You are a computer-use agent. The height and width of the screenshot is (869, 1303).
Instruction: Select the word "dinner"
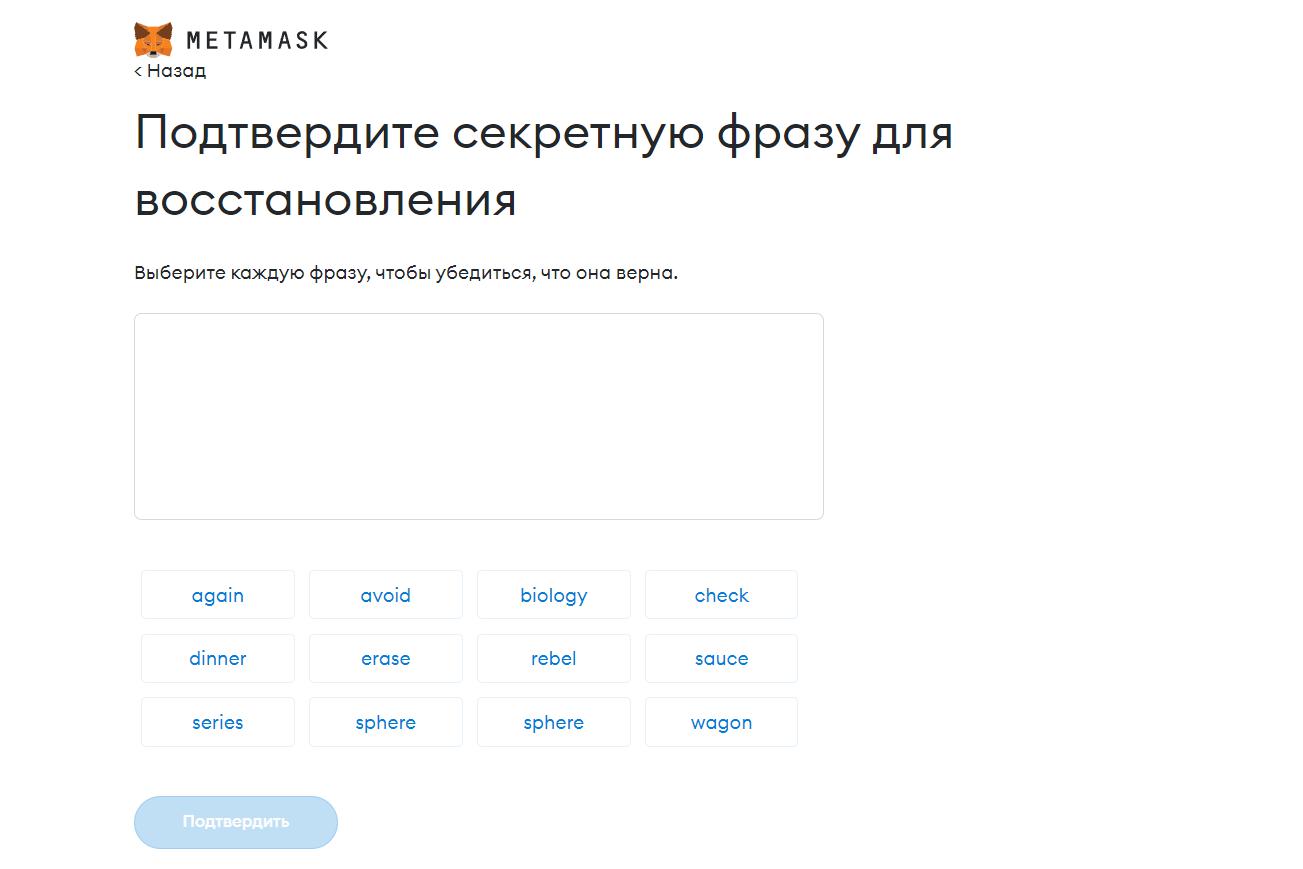tap(217, 658)
